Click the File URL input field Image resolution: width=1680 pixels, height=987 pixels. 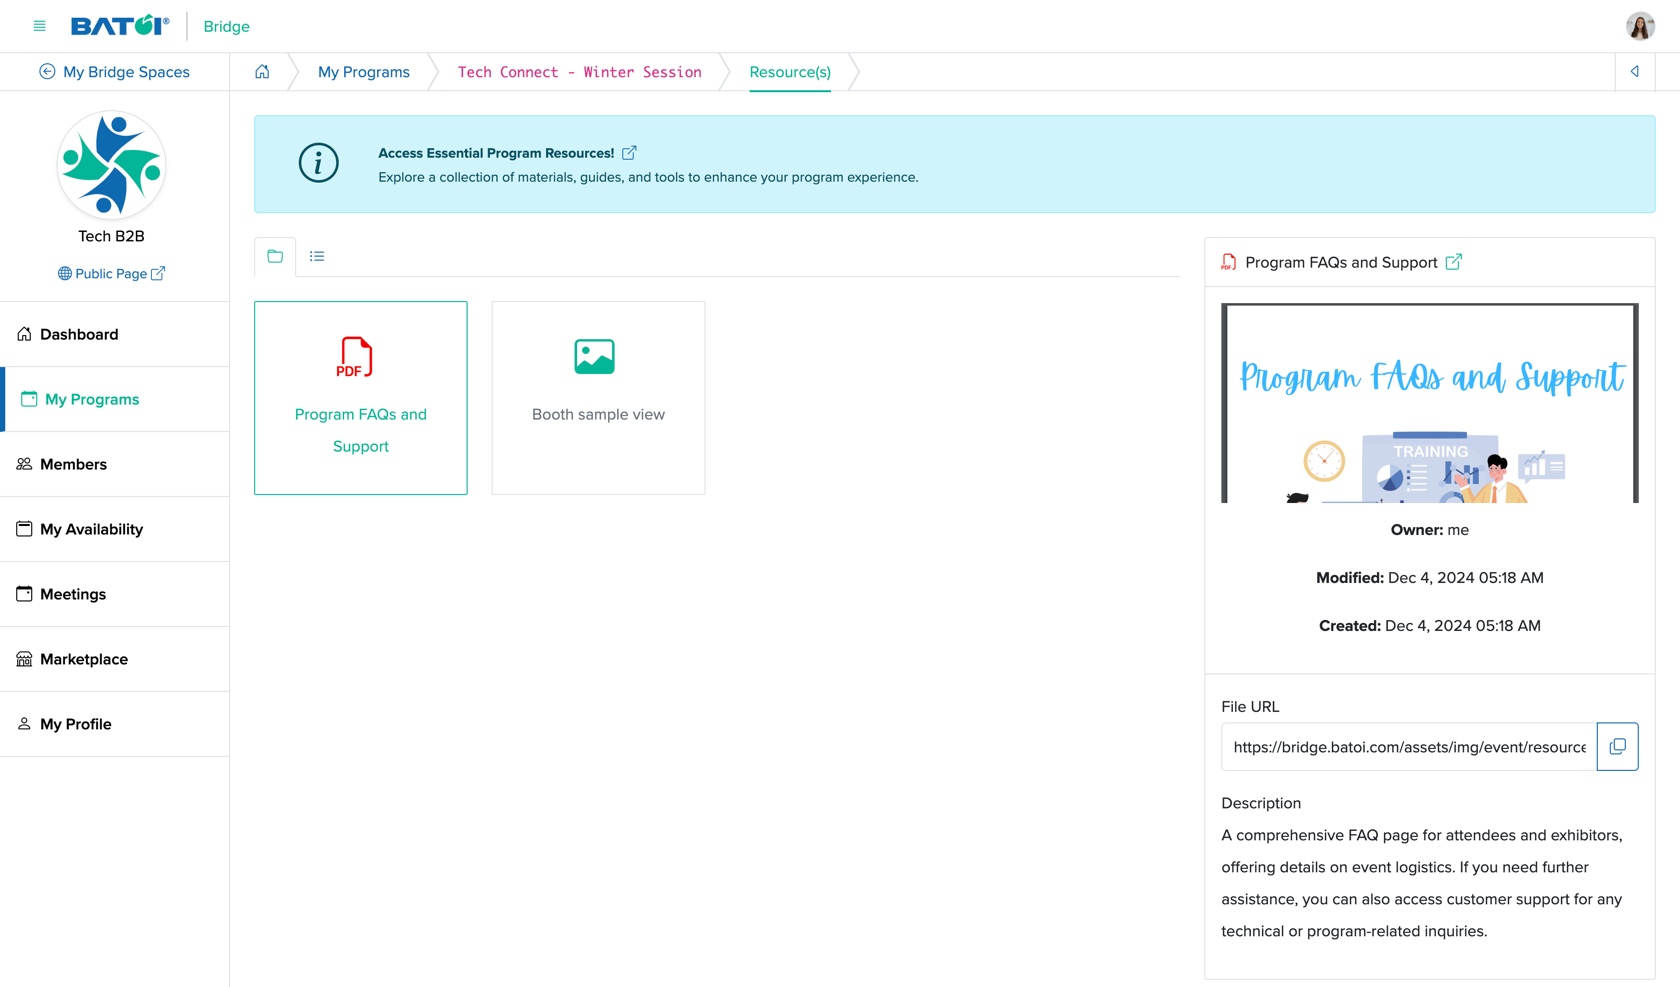click(x=1409, y=747)
